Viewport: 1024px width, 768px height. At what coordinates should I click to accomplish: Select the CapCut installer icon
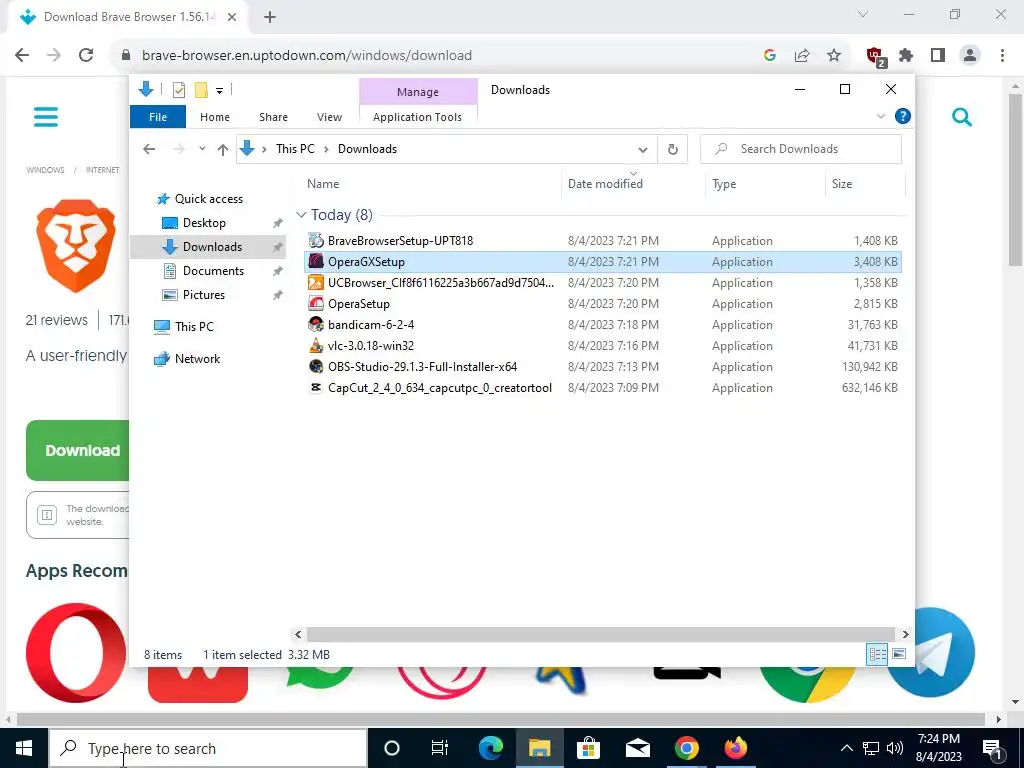316,387
